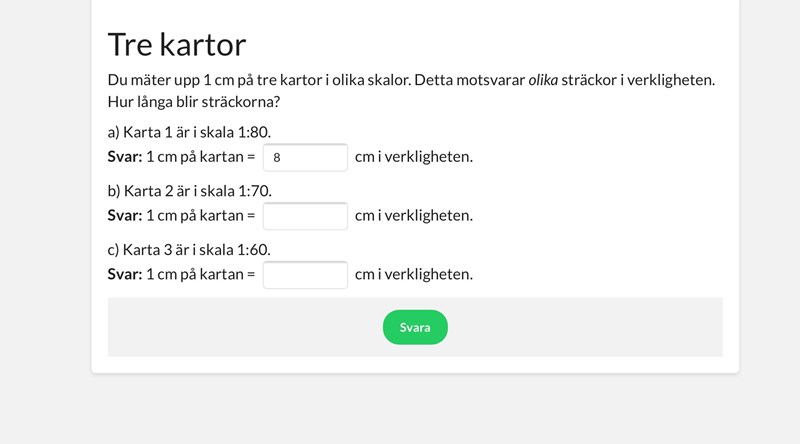
Task: Click "cm i verkligheten" after the Karta 2 field
Action: click(x=413, y=215)
